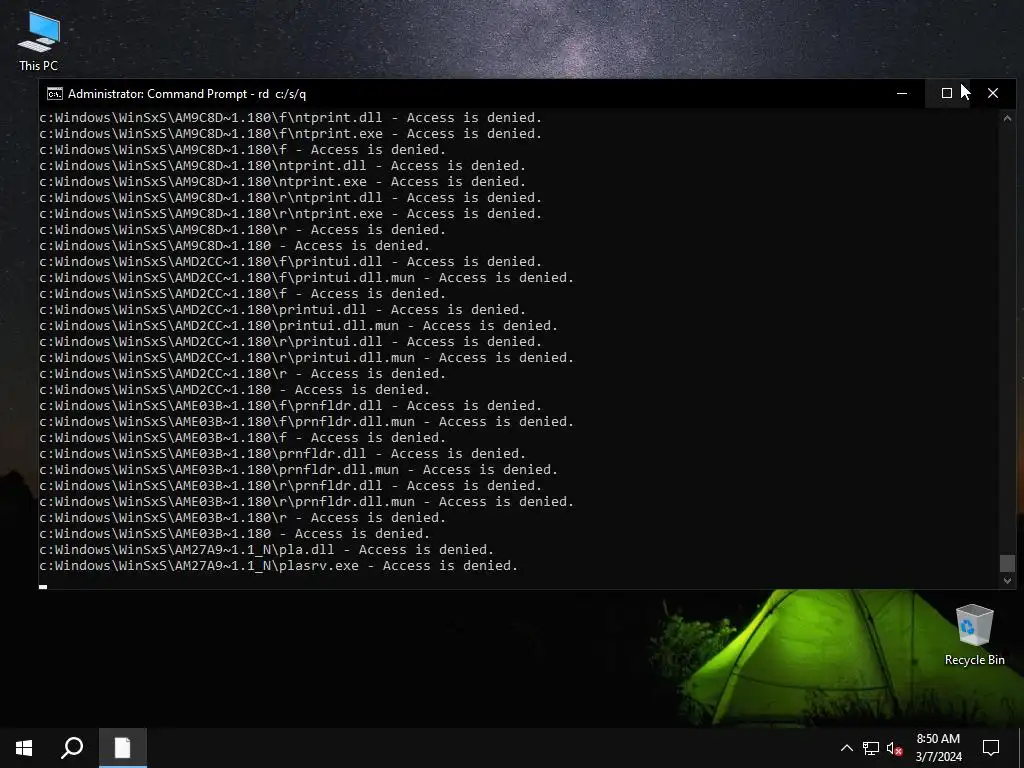The height and width of the screenshot is (768, 1024).
Task: Click the line ending plasrv.exe - Access is denied
Action: click(278, 566)
